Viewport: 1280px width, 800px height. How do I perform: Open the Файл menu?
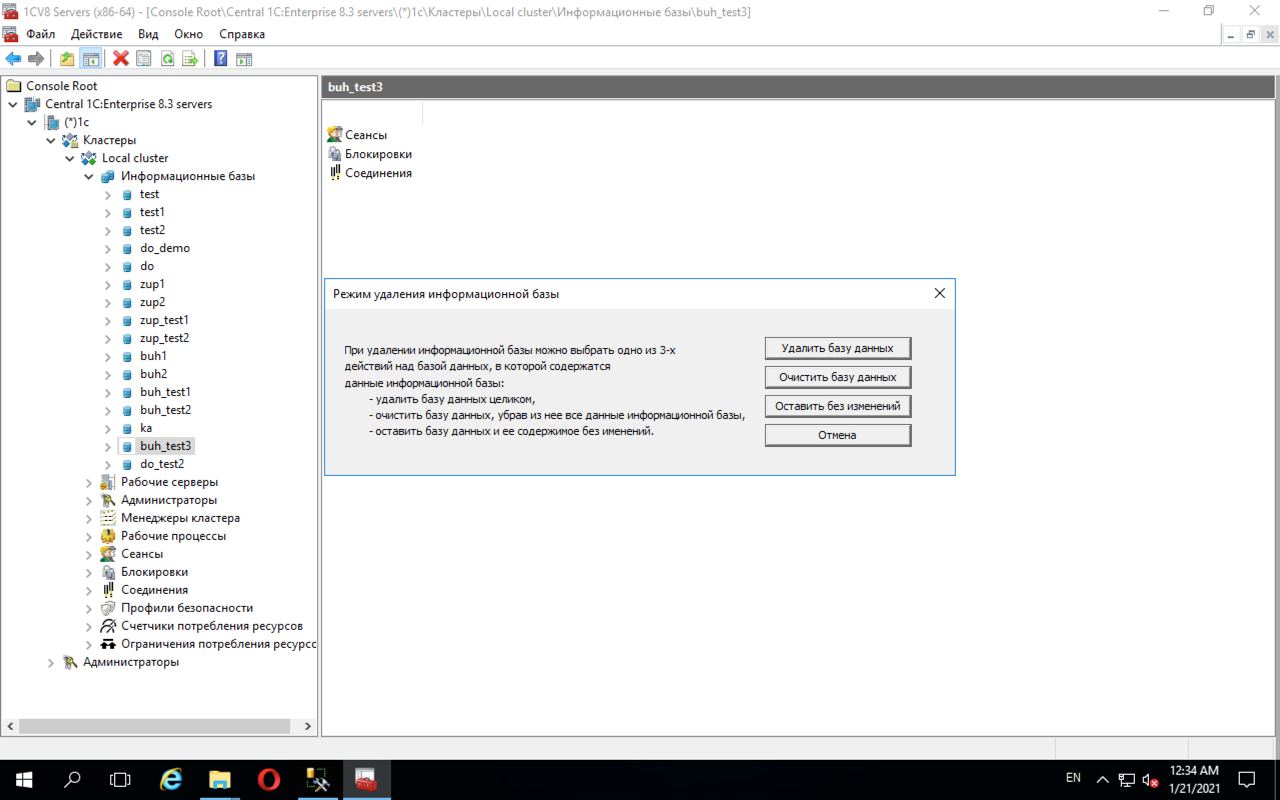click(41, 34)
